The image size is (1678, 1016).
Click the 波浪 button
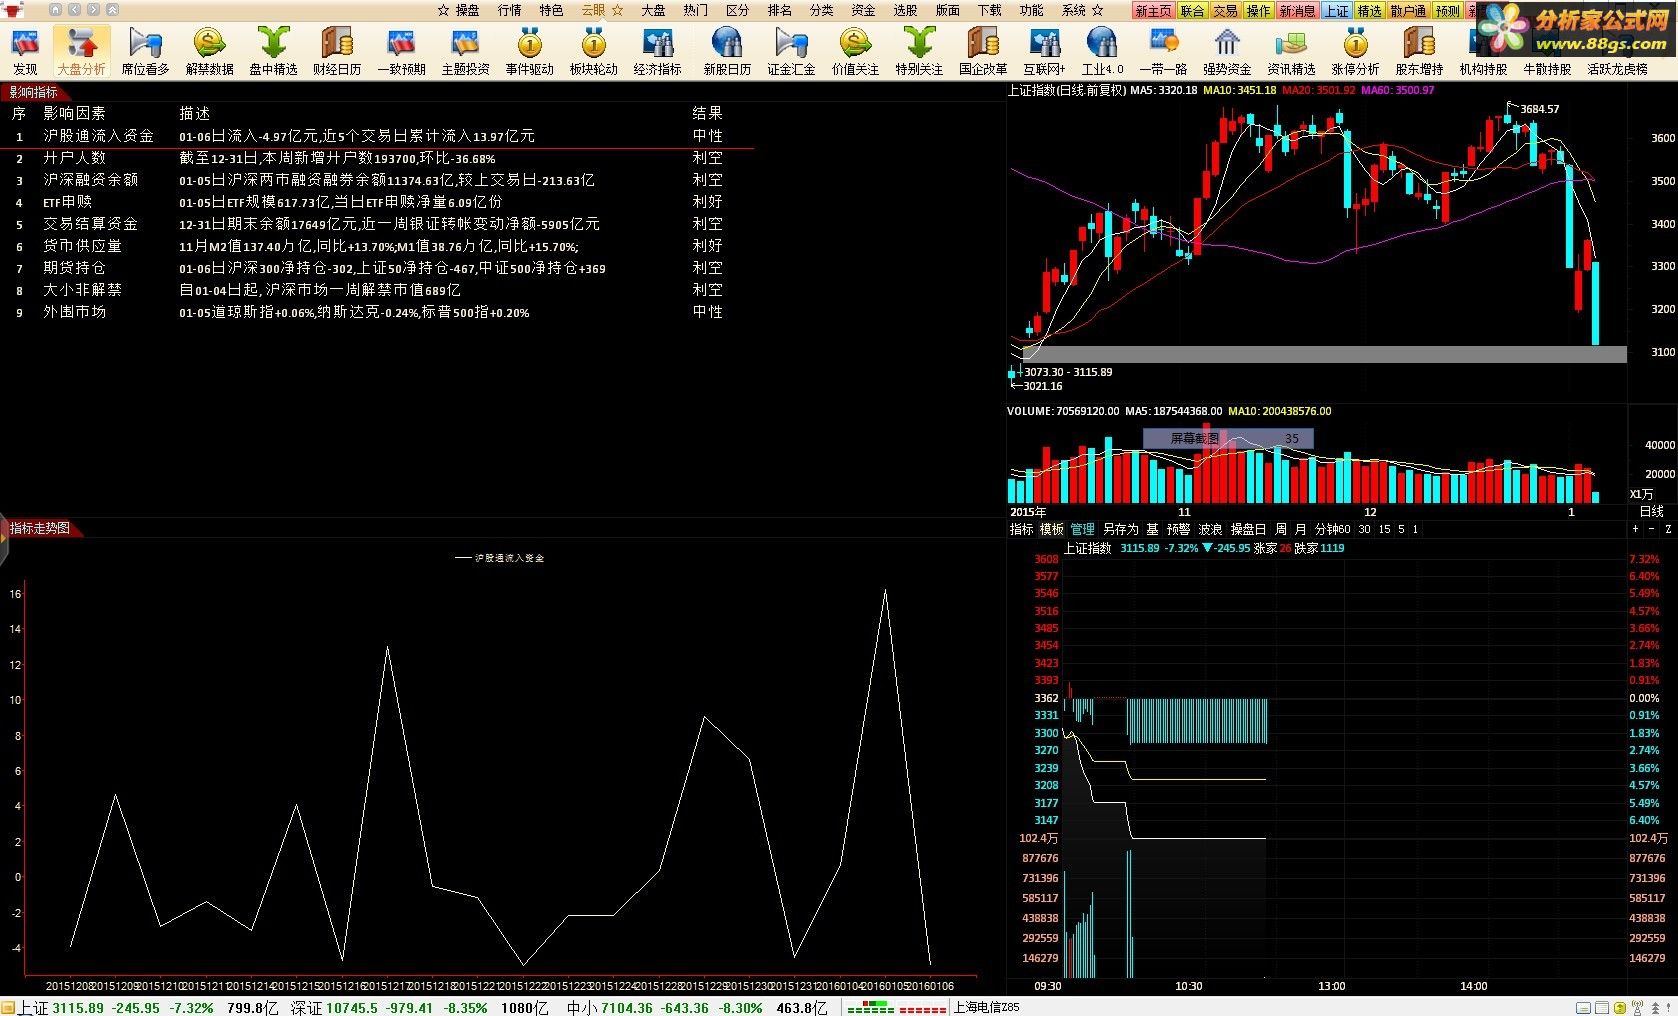(x=1210, y=529)
